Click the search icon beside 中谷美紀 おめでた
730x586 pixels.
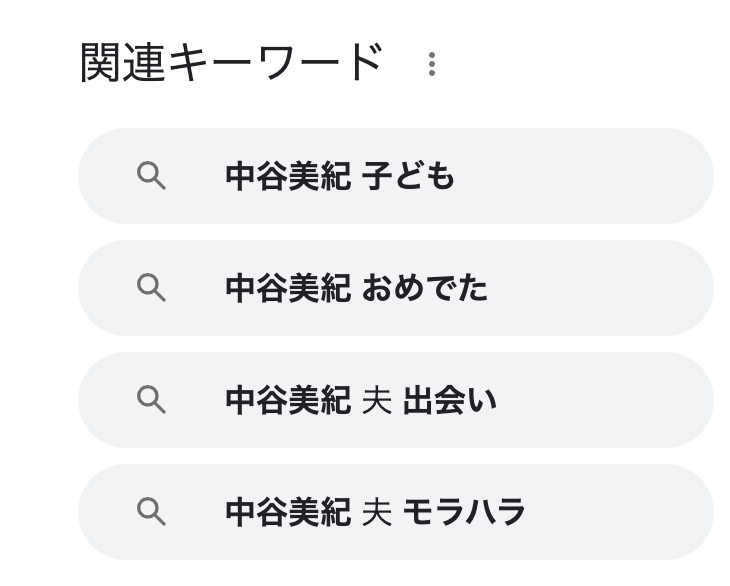151,288
